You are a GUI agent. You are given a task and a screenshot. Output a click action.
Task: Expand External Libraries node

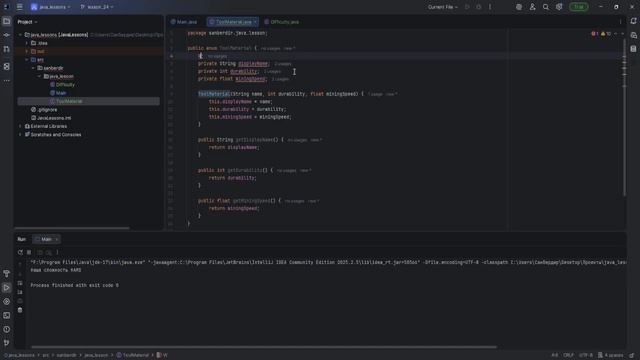click(x=20, y=126)
